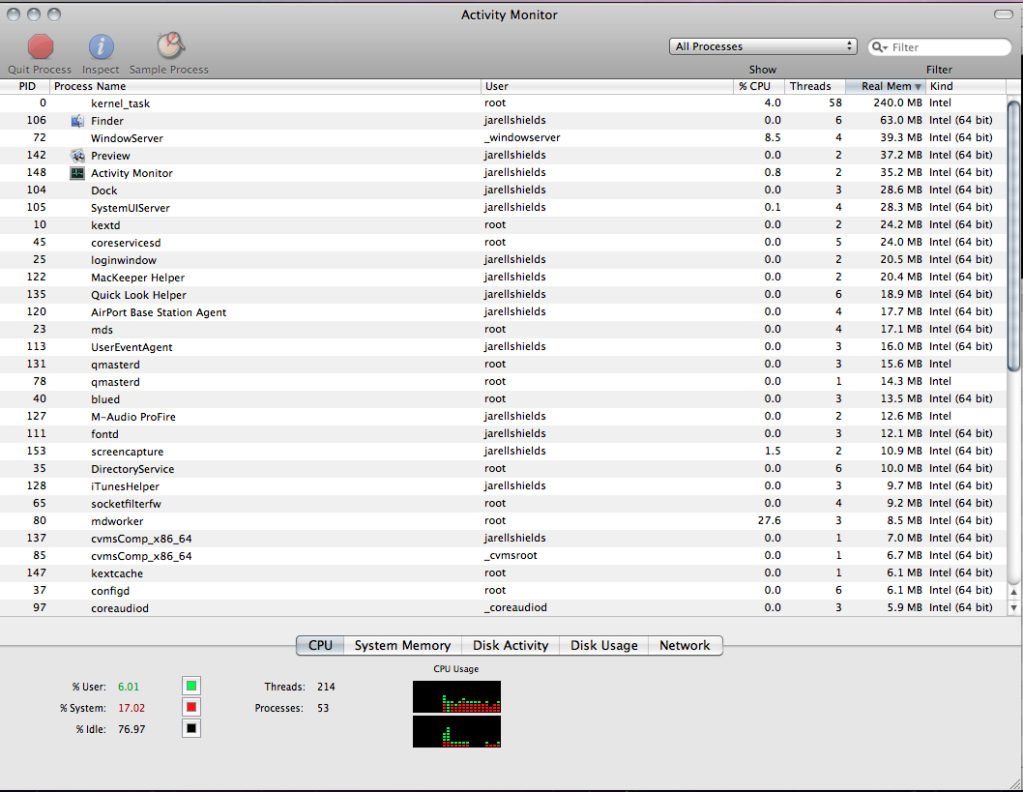The height and width of the screenshot is (792, 1023).
Task: Sort by the User column header
Action: [607, 86]
